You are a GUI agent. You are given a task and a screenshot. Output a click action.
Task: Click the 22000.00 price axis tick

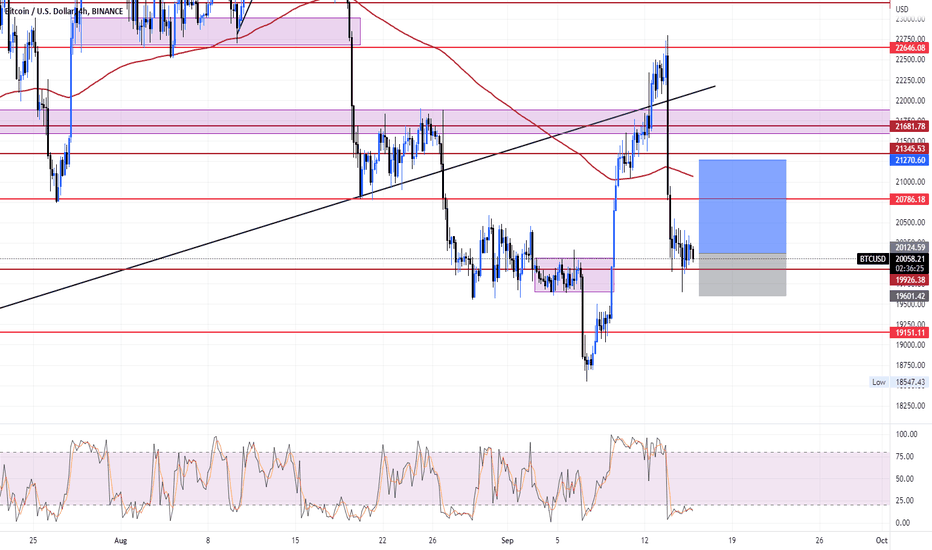point(910,100)
